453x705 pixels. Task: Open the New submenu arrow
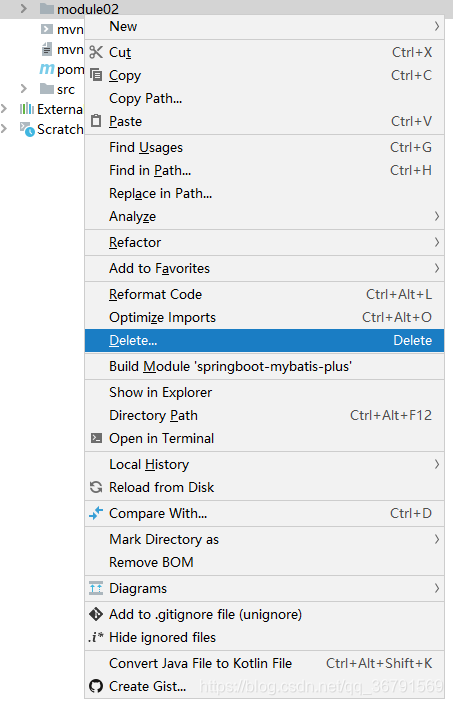[x=436, y=26]
